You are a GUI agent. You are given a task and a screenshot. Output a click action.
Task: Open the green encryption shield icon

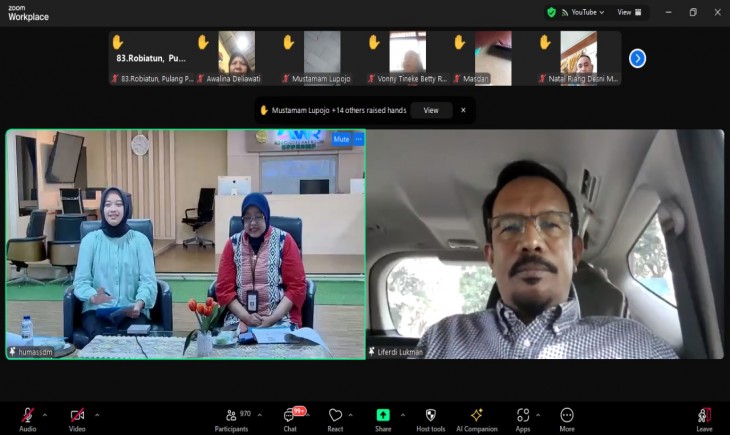point(552,13)
